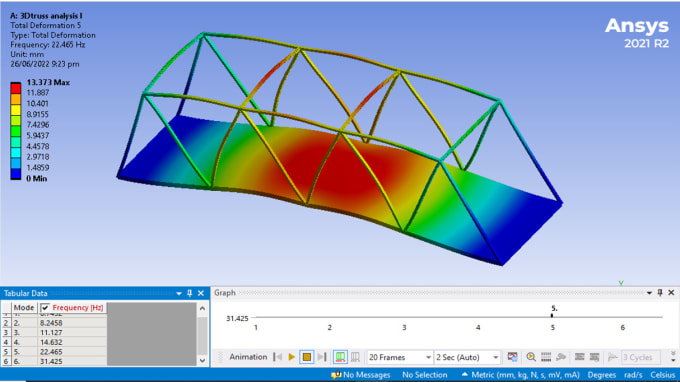Expand the Tabular Data panel options arrow

click(x=179, y=294)
